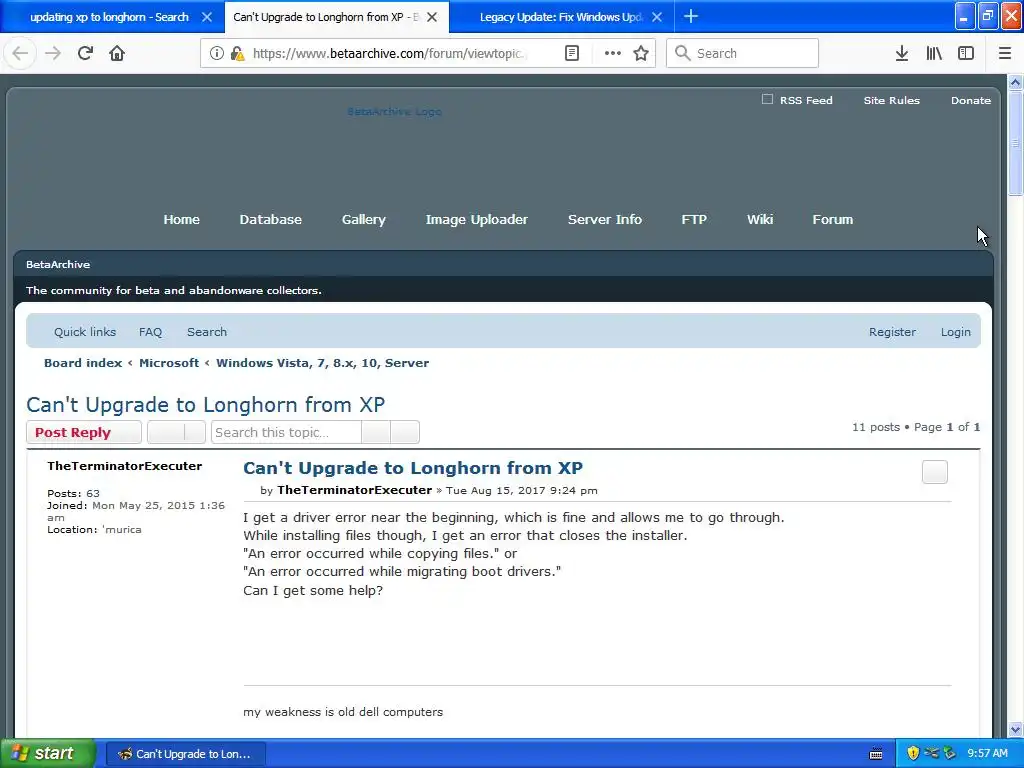Open the Windows start button

47,753
